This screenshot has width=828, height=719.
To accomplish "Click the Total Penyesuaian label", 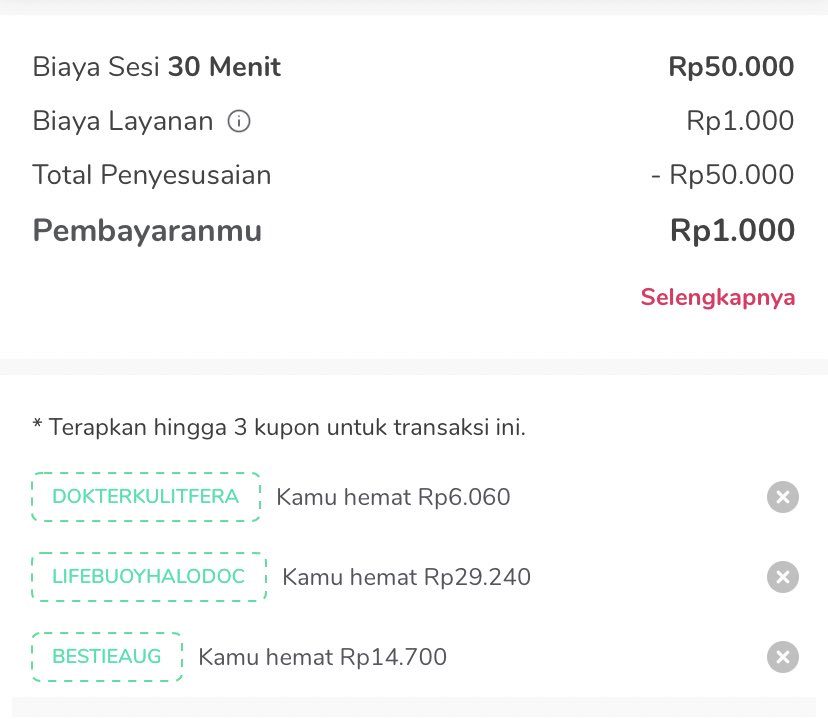I will pyautogui.click(x=152, y=175).
